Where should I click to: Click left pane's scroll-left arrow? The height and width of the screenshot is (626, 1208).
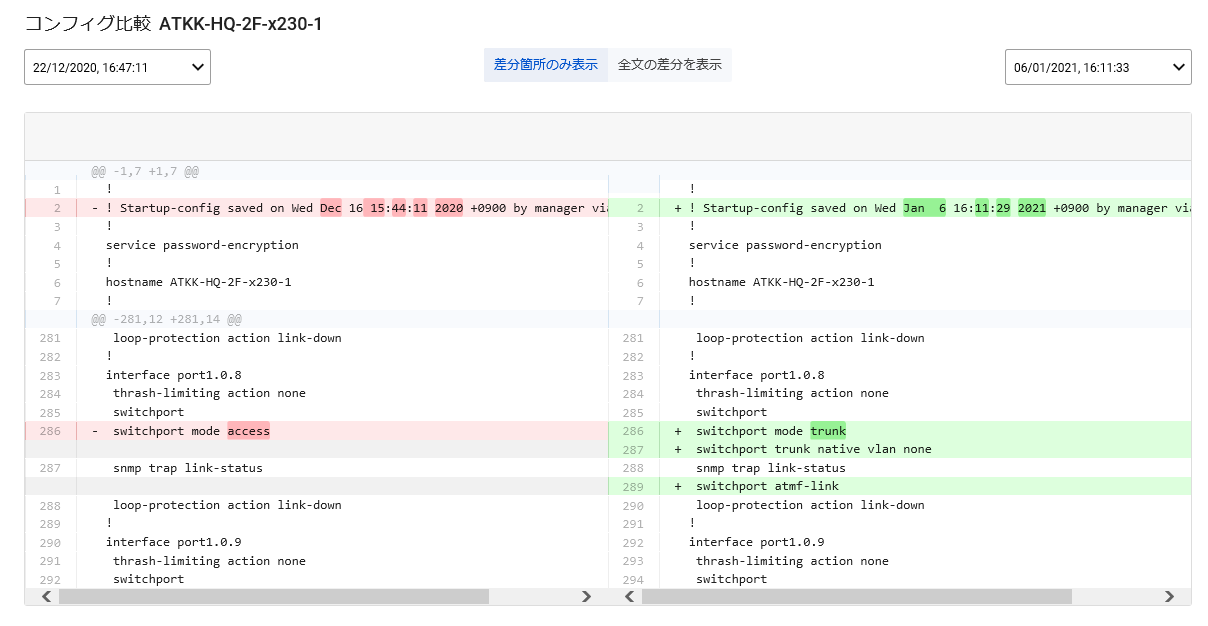click(x=46, y=596)
